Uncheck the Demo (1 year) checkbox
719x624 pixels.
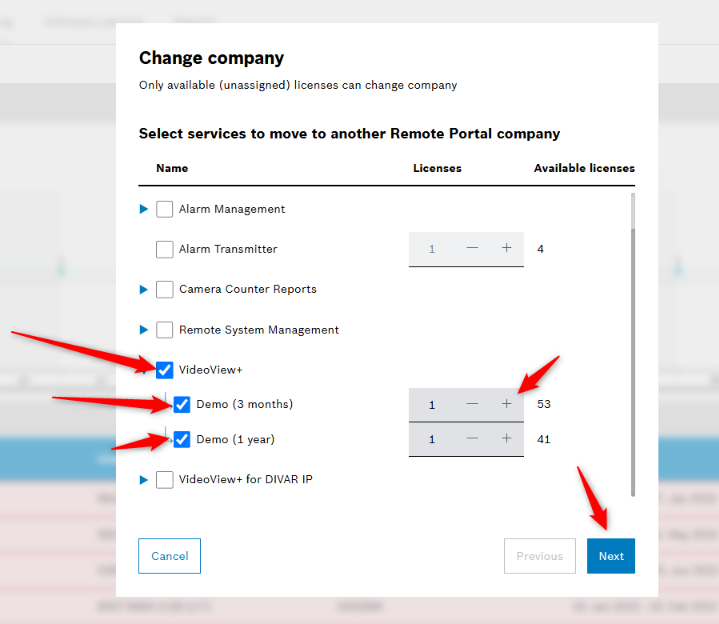coord(182,439)
